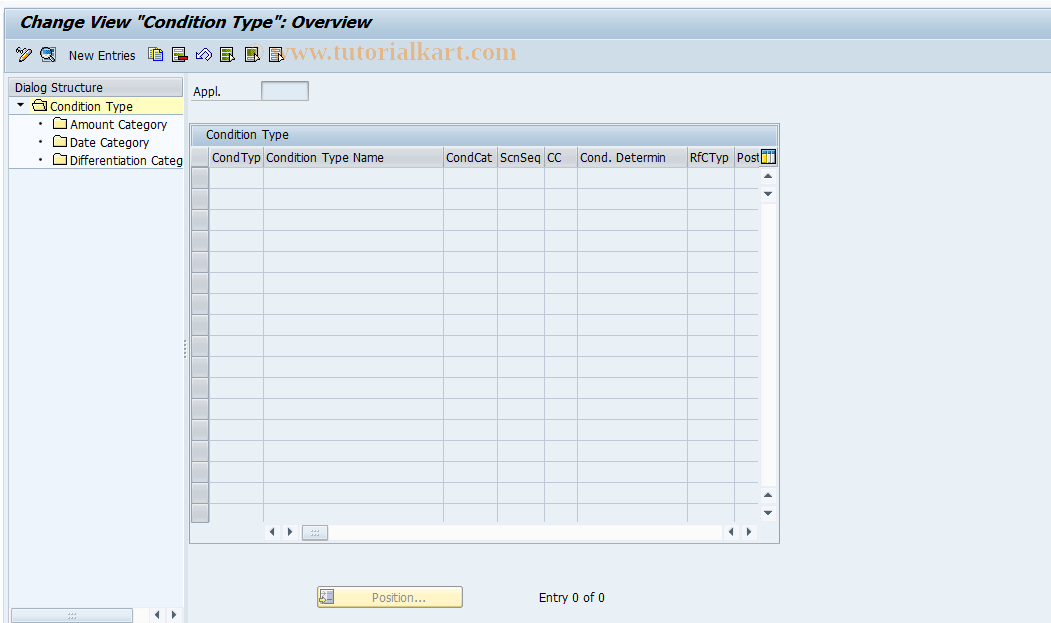Click the Appl. input field
Viewport: 1051px width, 623px height.
tap(285, 91)
